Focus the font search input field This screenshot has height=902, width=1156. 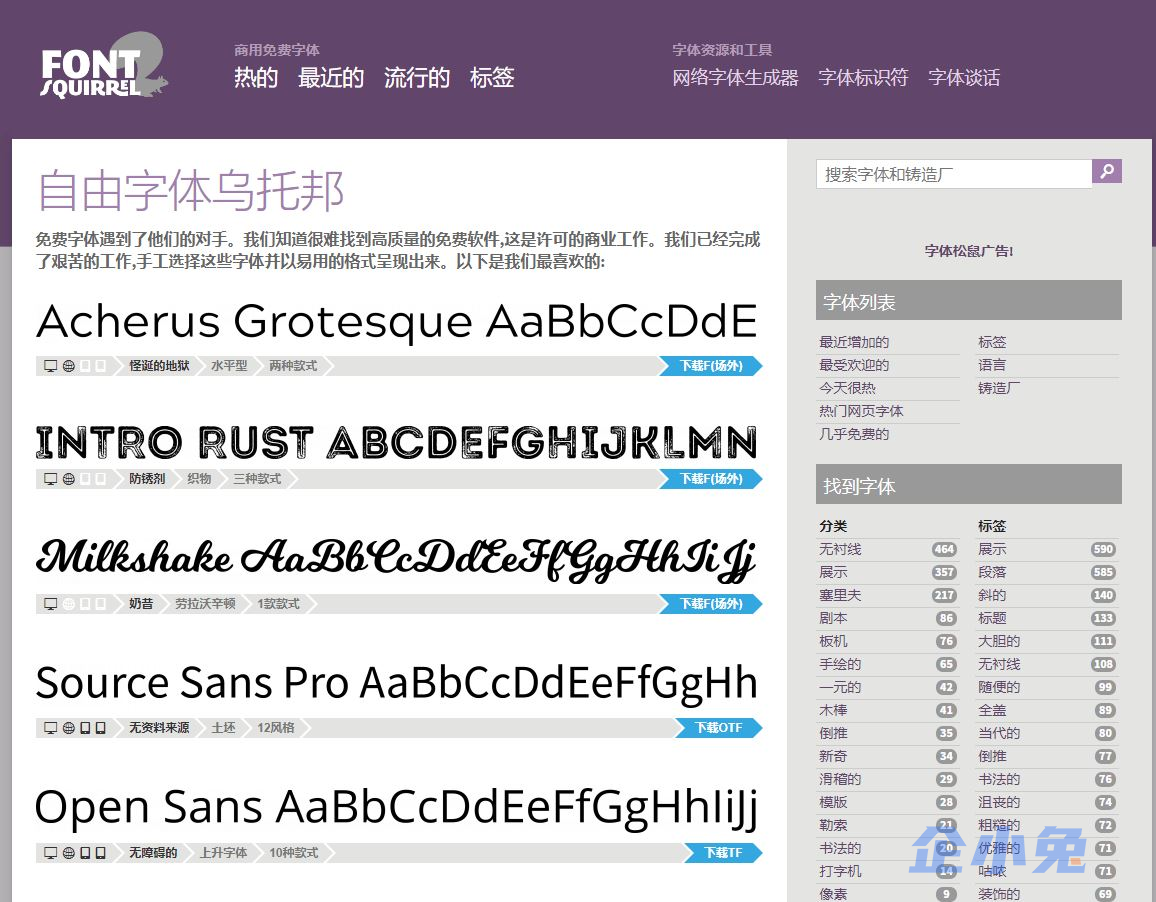(x=954, y=174)
